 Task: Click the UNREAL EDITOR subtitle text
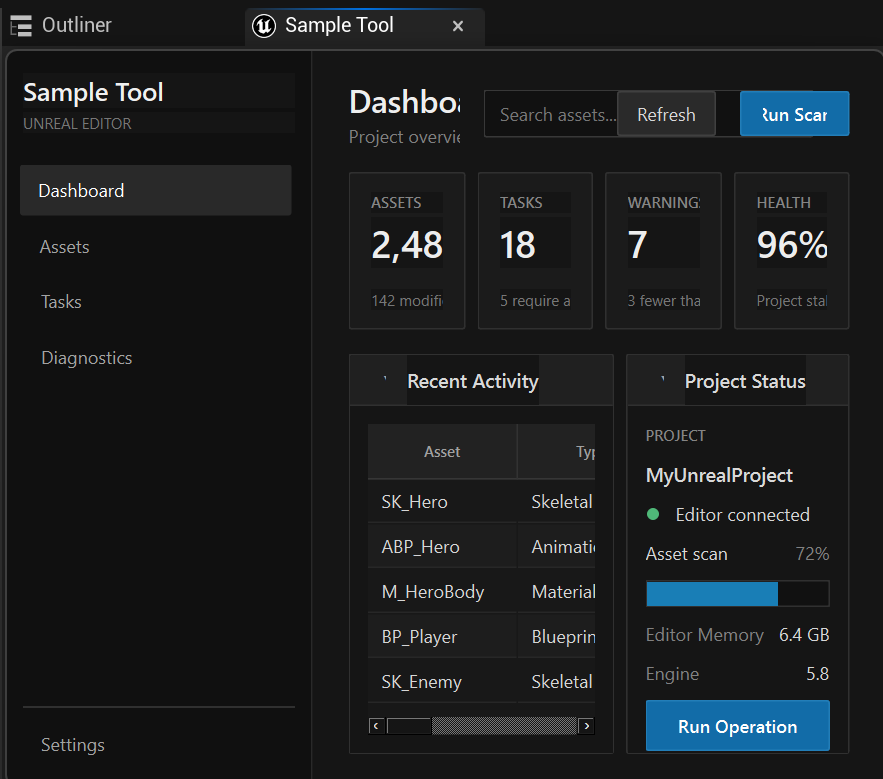(x=77, y=123)
